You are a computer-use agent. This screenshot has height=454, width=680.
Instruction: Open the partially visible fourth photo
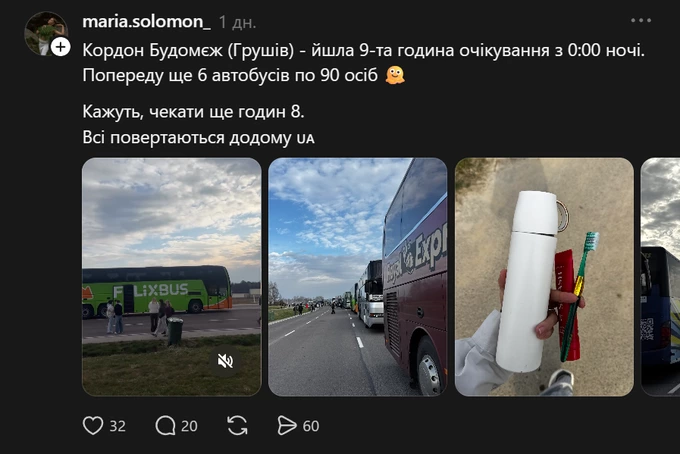point(660,277)
